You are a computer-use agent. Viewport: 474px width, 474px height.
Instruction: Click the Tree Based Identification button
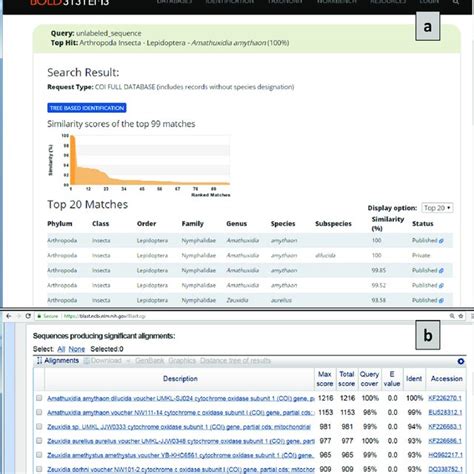(x=87, y=108)
